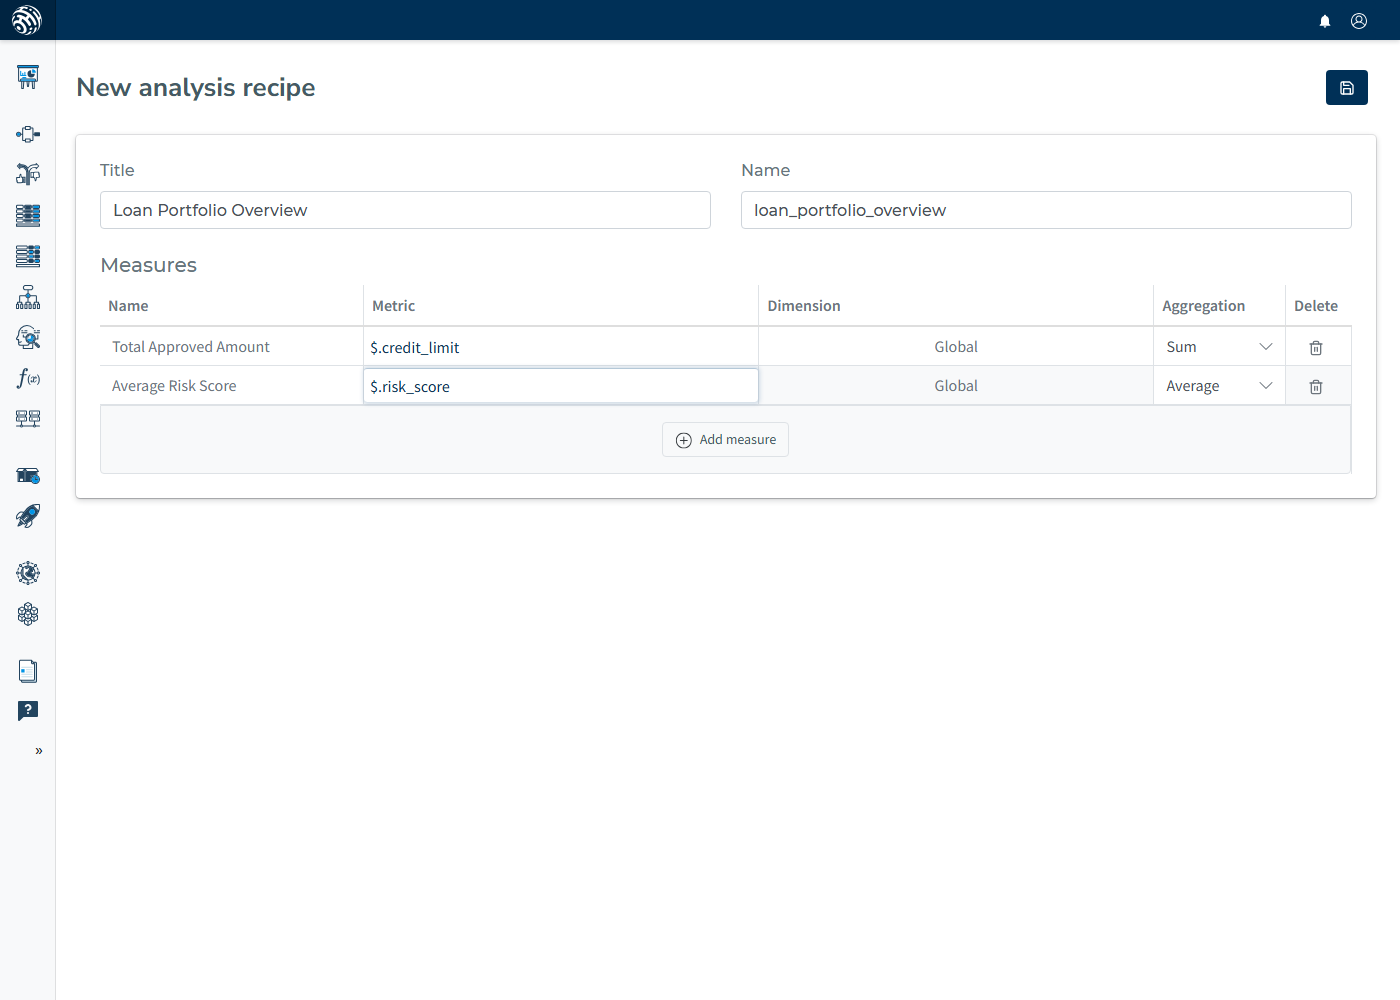The image size is (1400, 1000).
Task: Open the user account menu
Action: (x=1359, y=21)
